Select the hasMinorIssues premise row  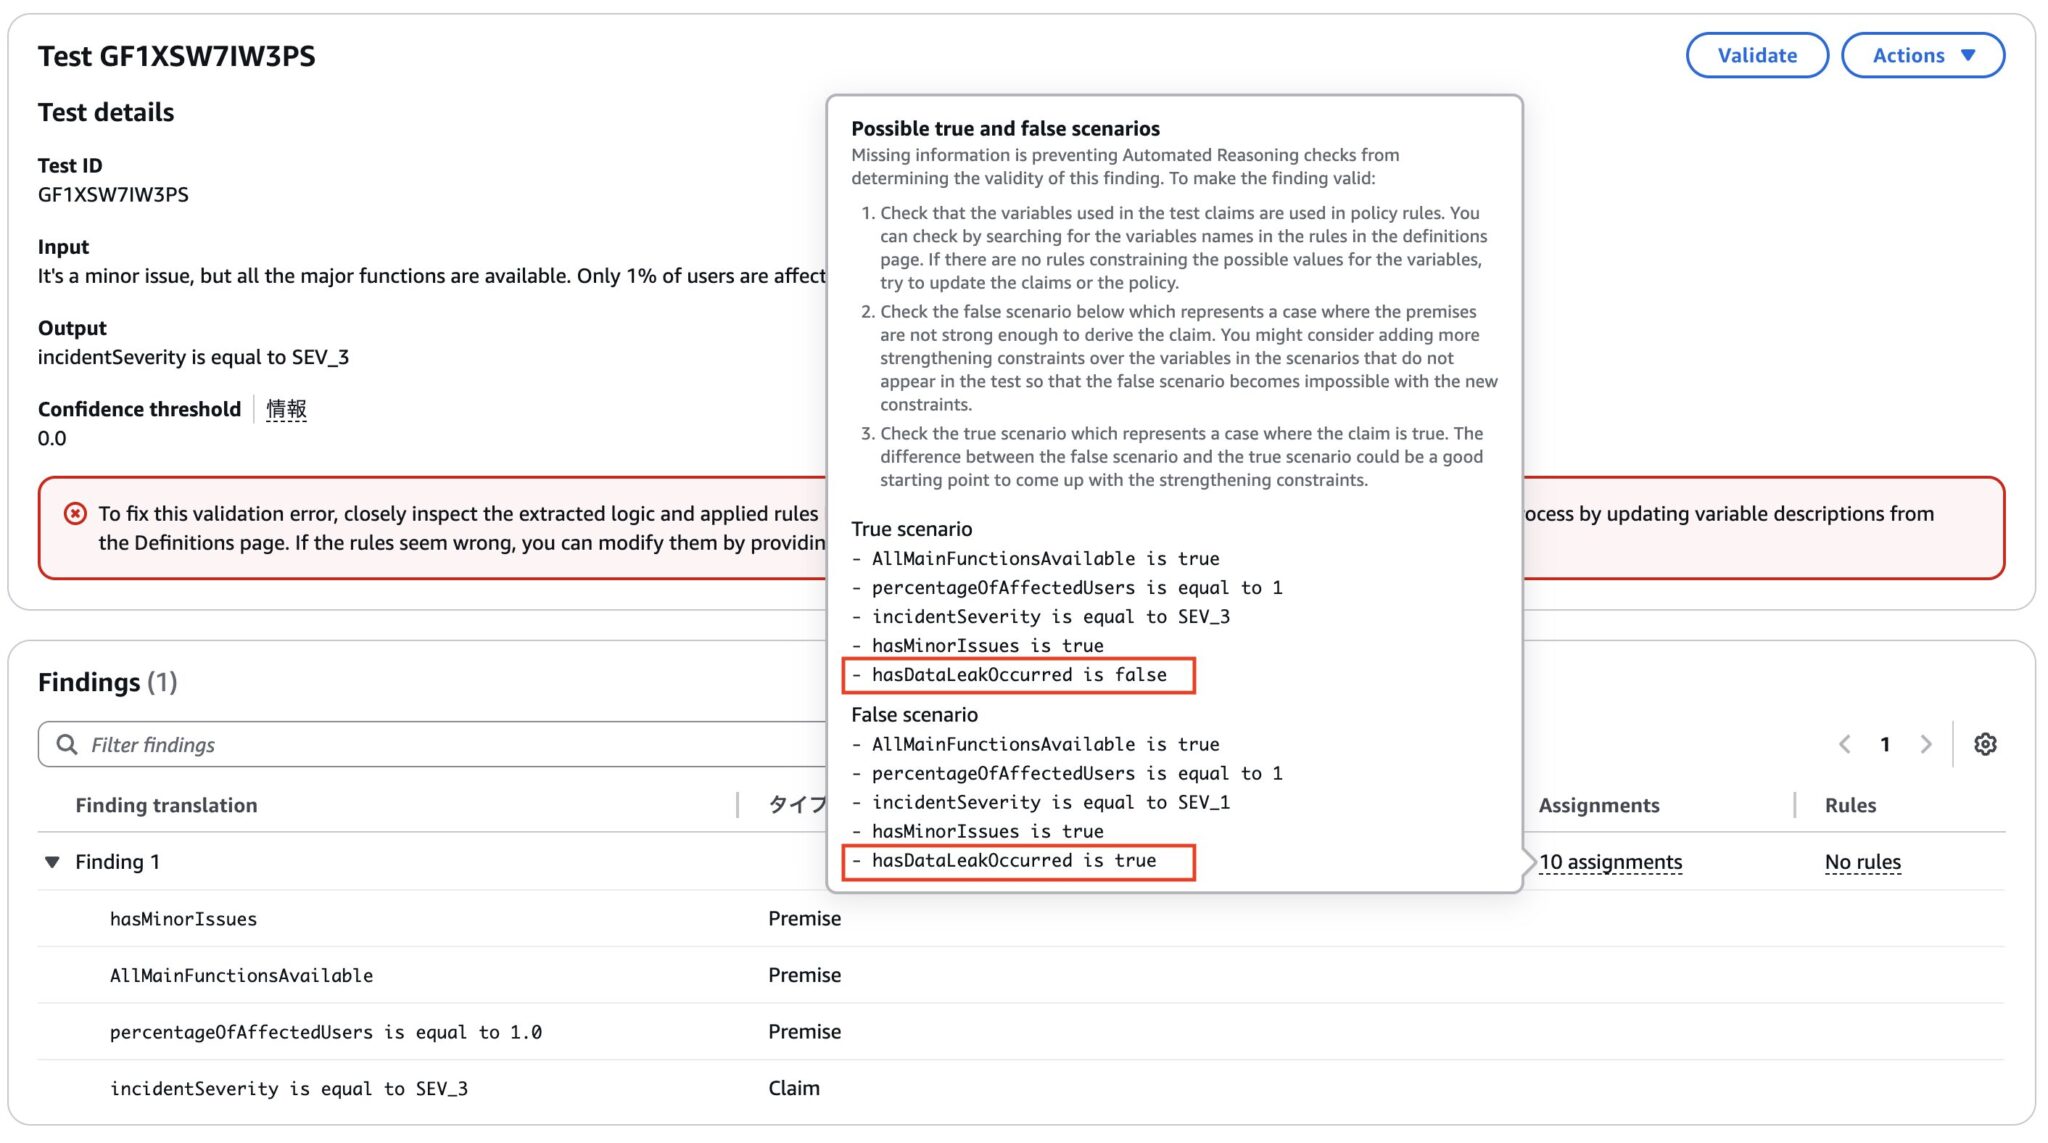pos(184,918)
